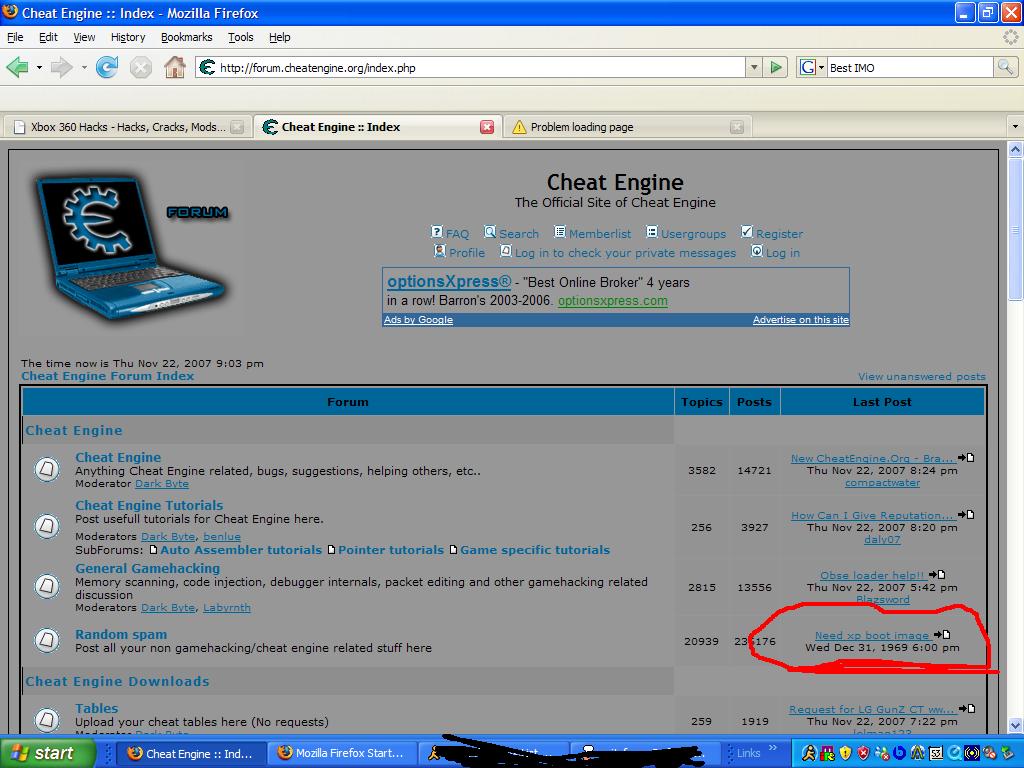The height and width of the screenshot is (768, 1024).
Task: Click the Register link
Action: pos(779,233)
